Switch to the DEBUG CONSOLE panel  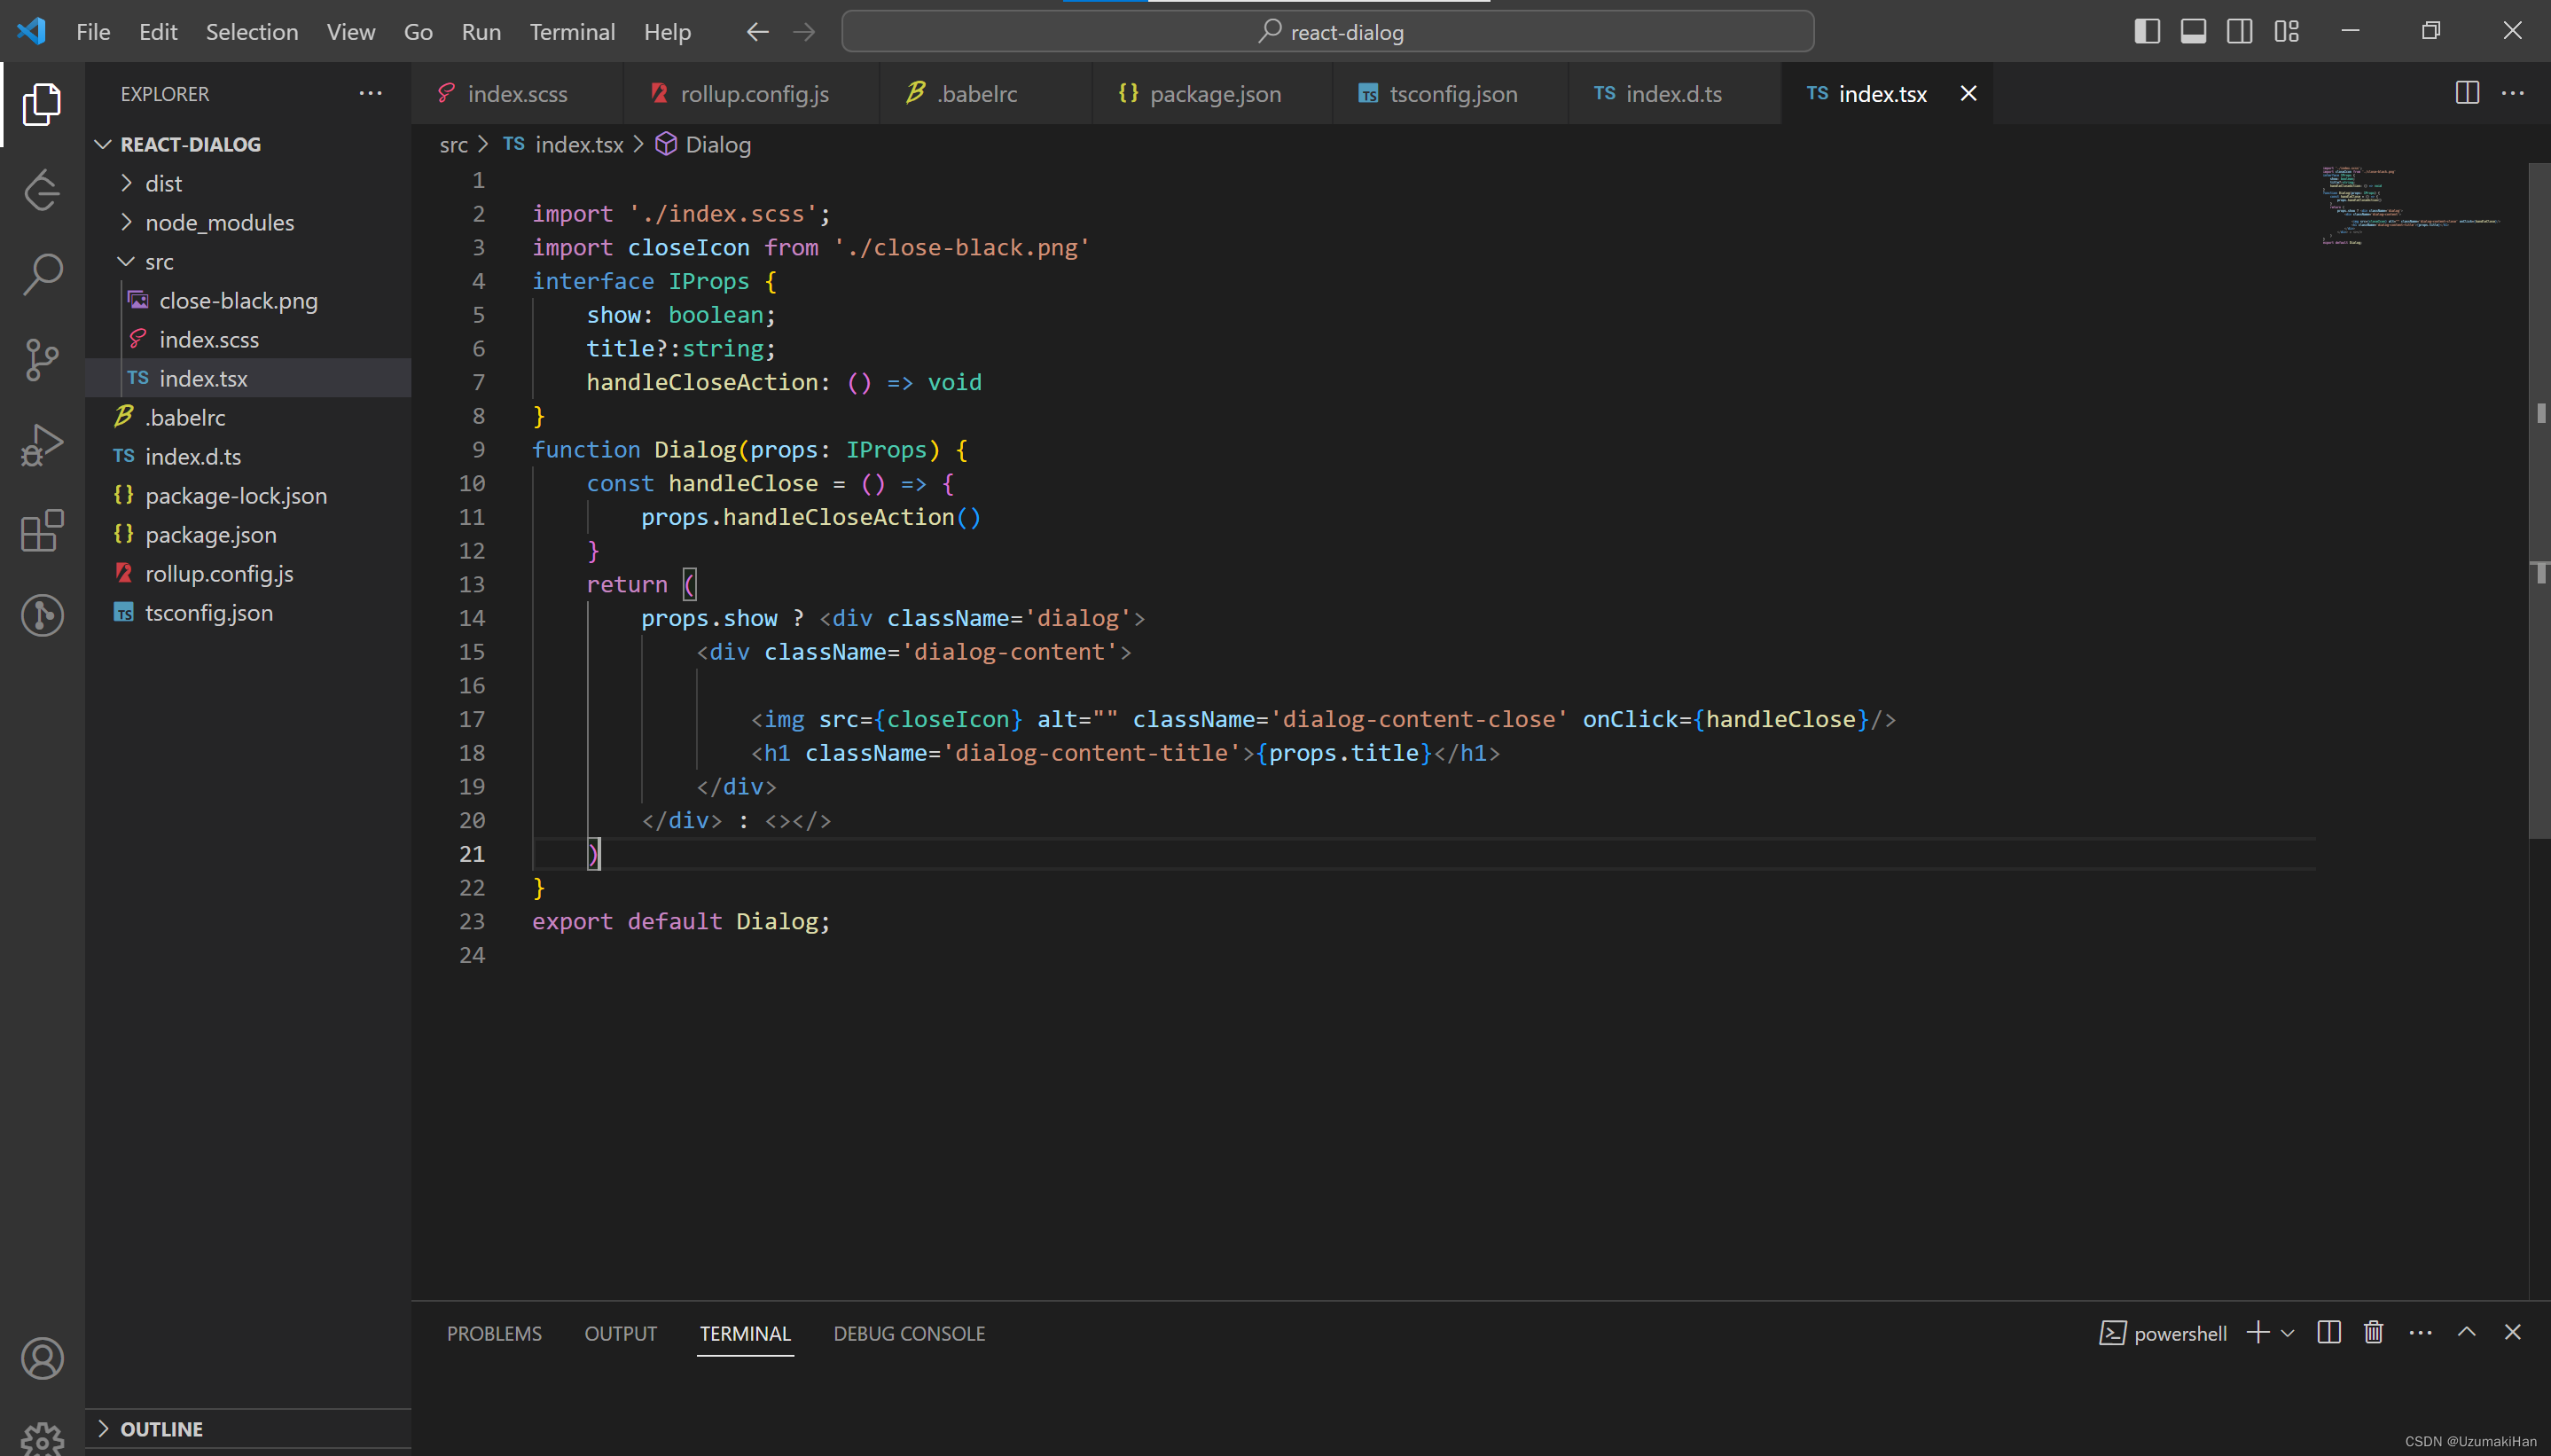coord(908,1333)
